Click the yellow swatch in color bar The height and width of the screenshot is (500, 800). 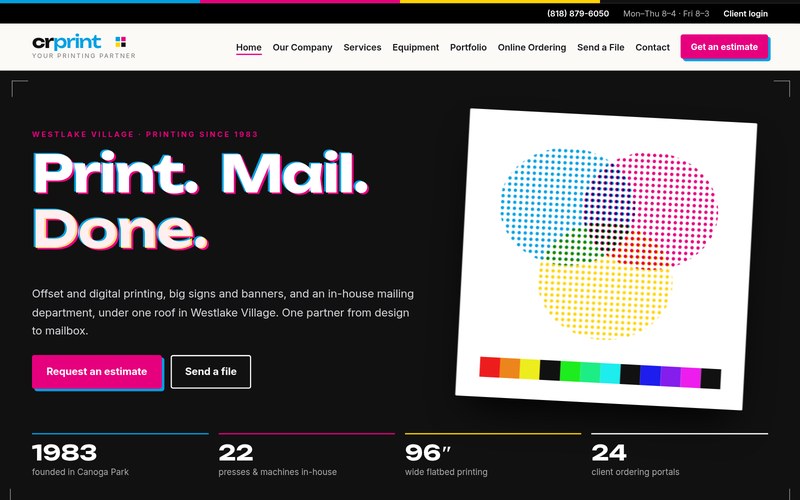tap(530, 369)
